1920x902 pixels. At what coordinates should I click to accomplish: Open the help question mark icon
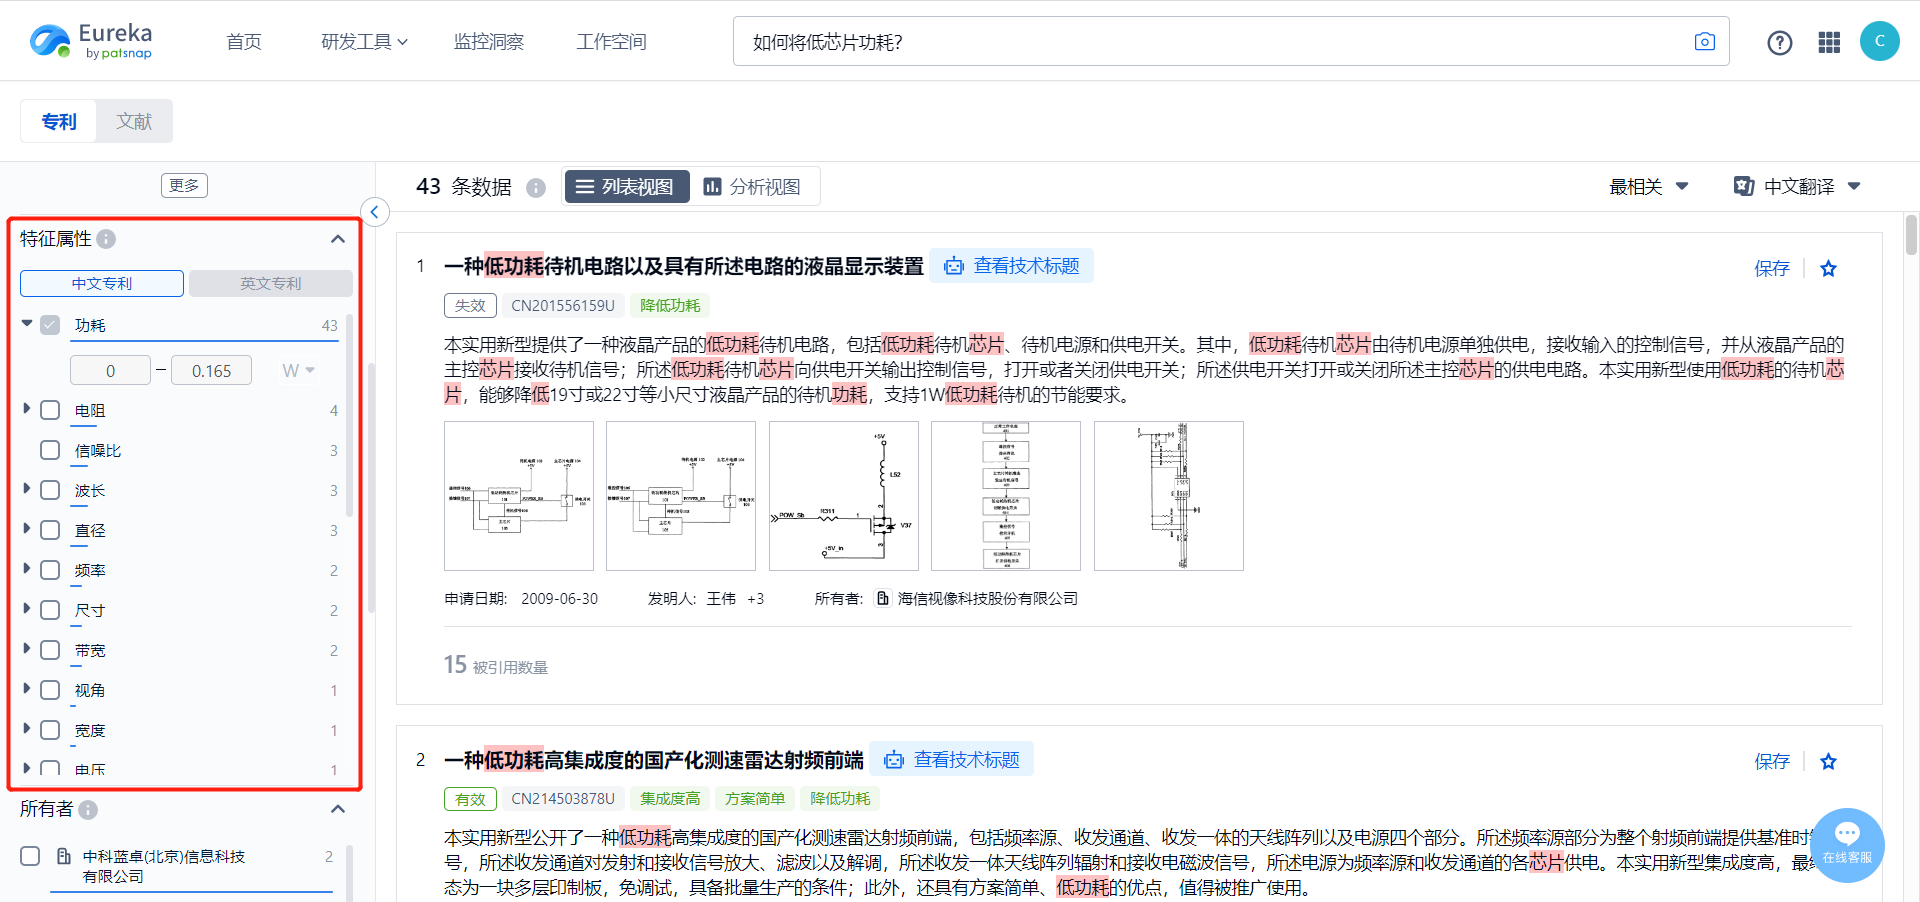(x=1779, y=42)
